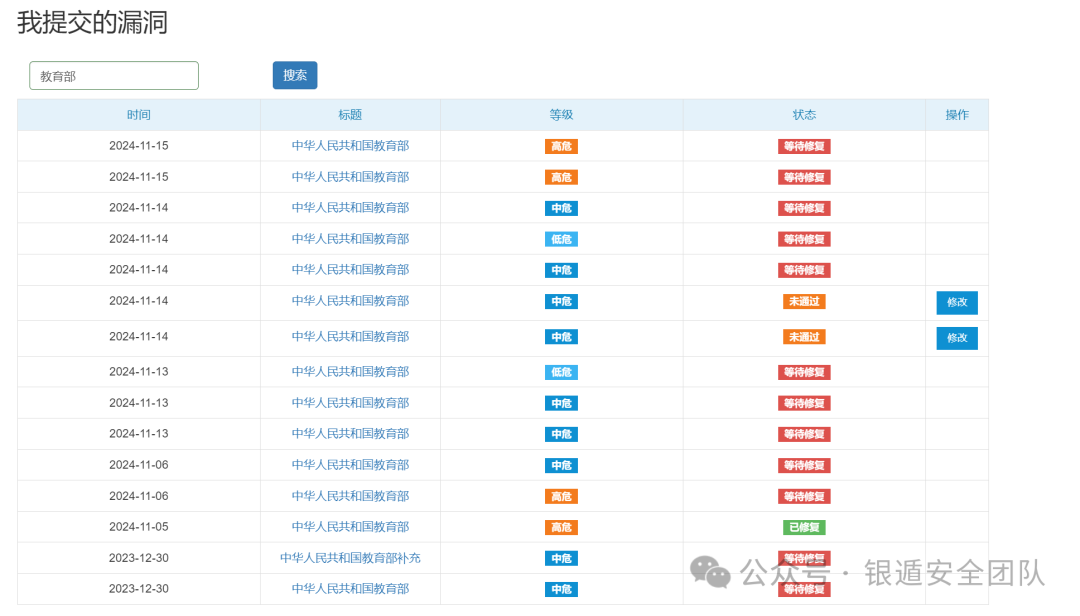
Task: Click the date cell of the 2024-11-13 低危 row
Action: 138,372
